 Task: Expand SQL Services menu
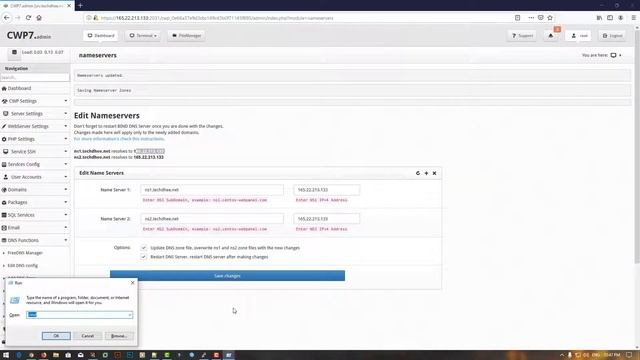click(x=35, y=215)
